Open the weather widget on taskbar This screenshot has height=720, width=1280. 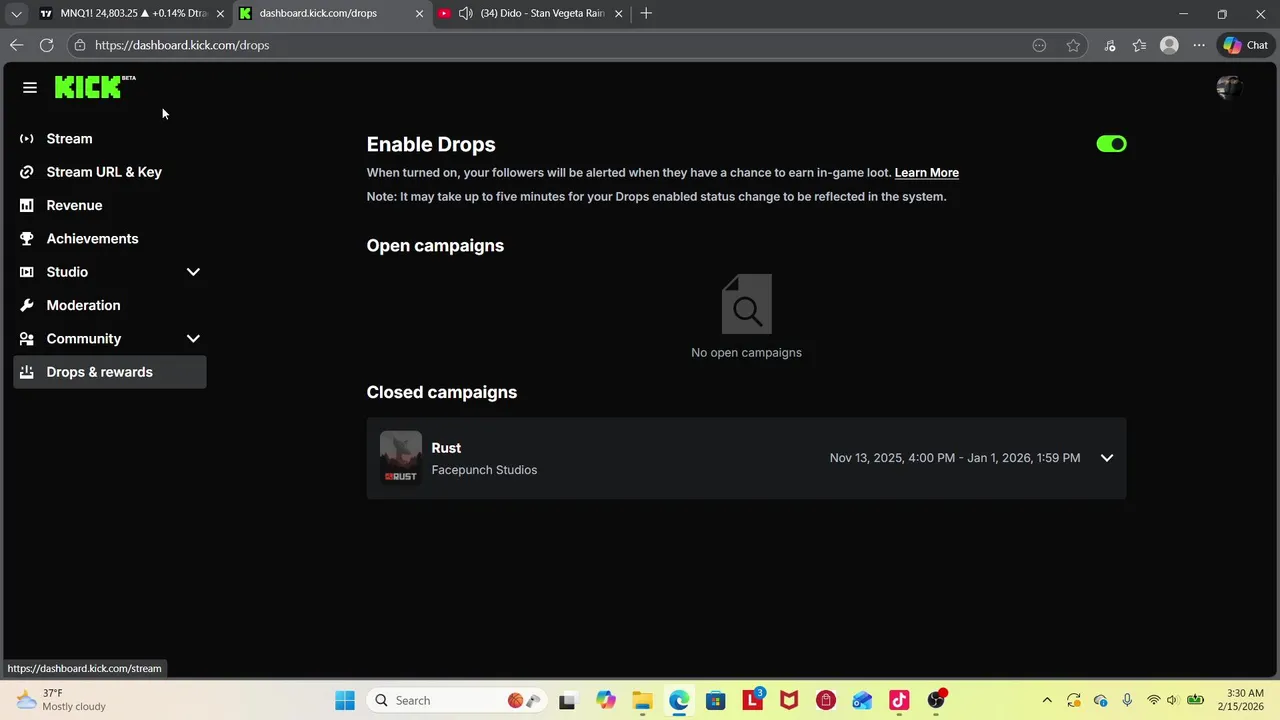coord(62,700)
